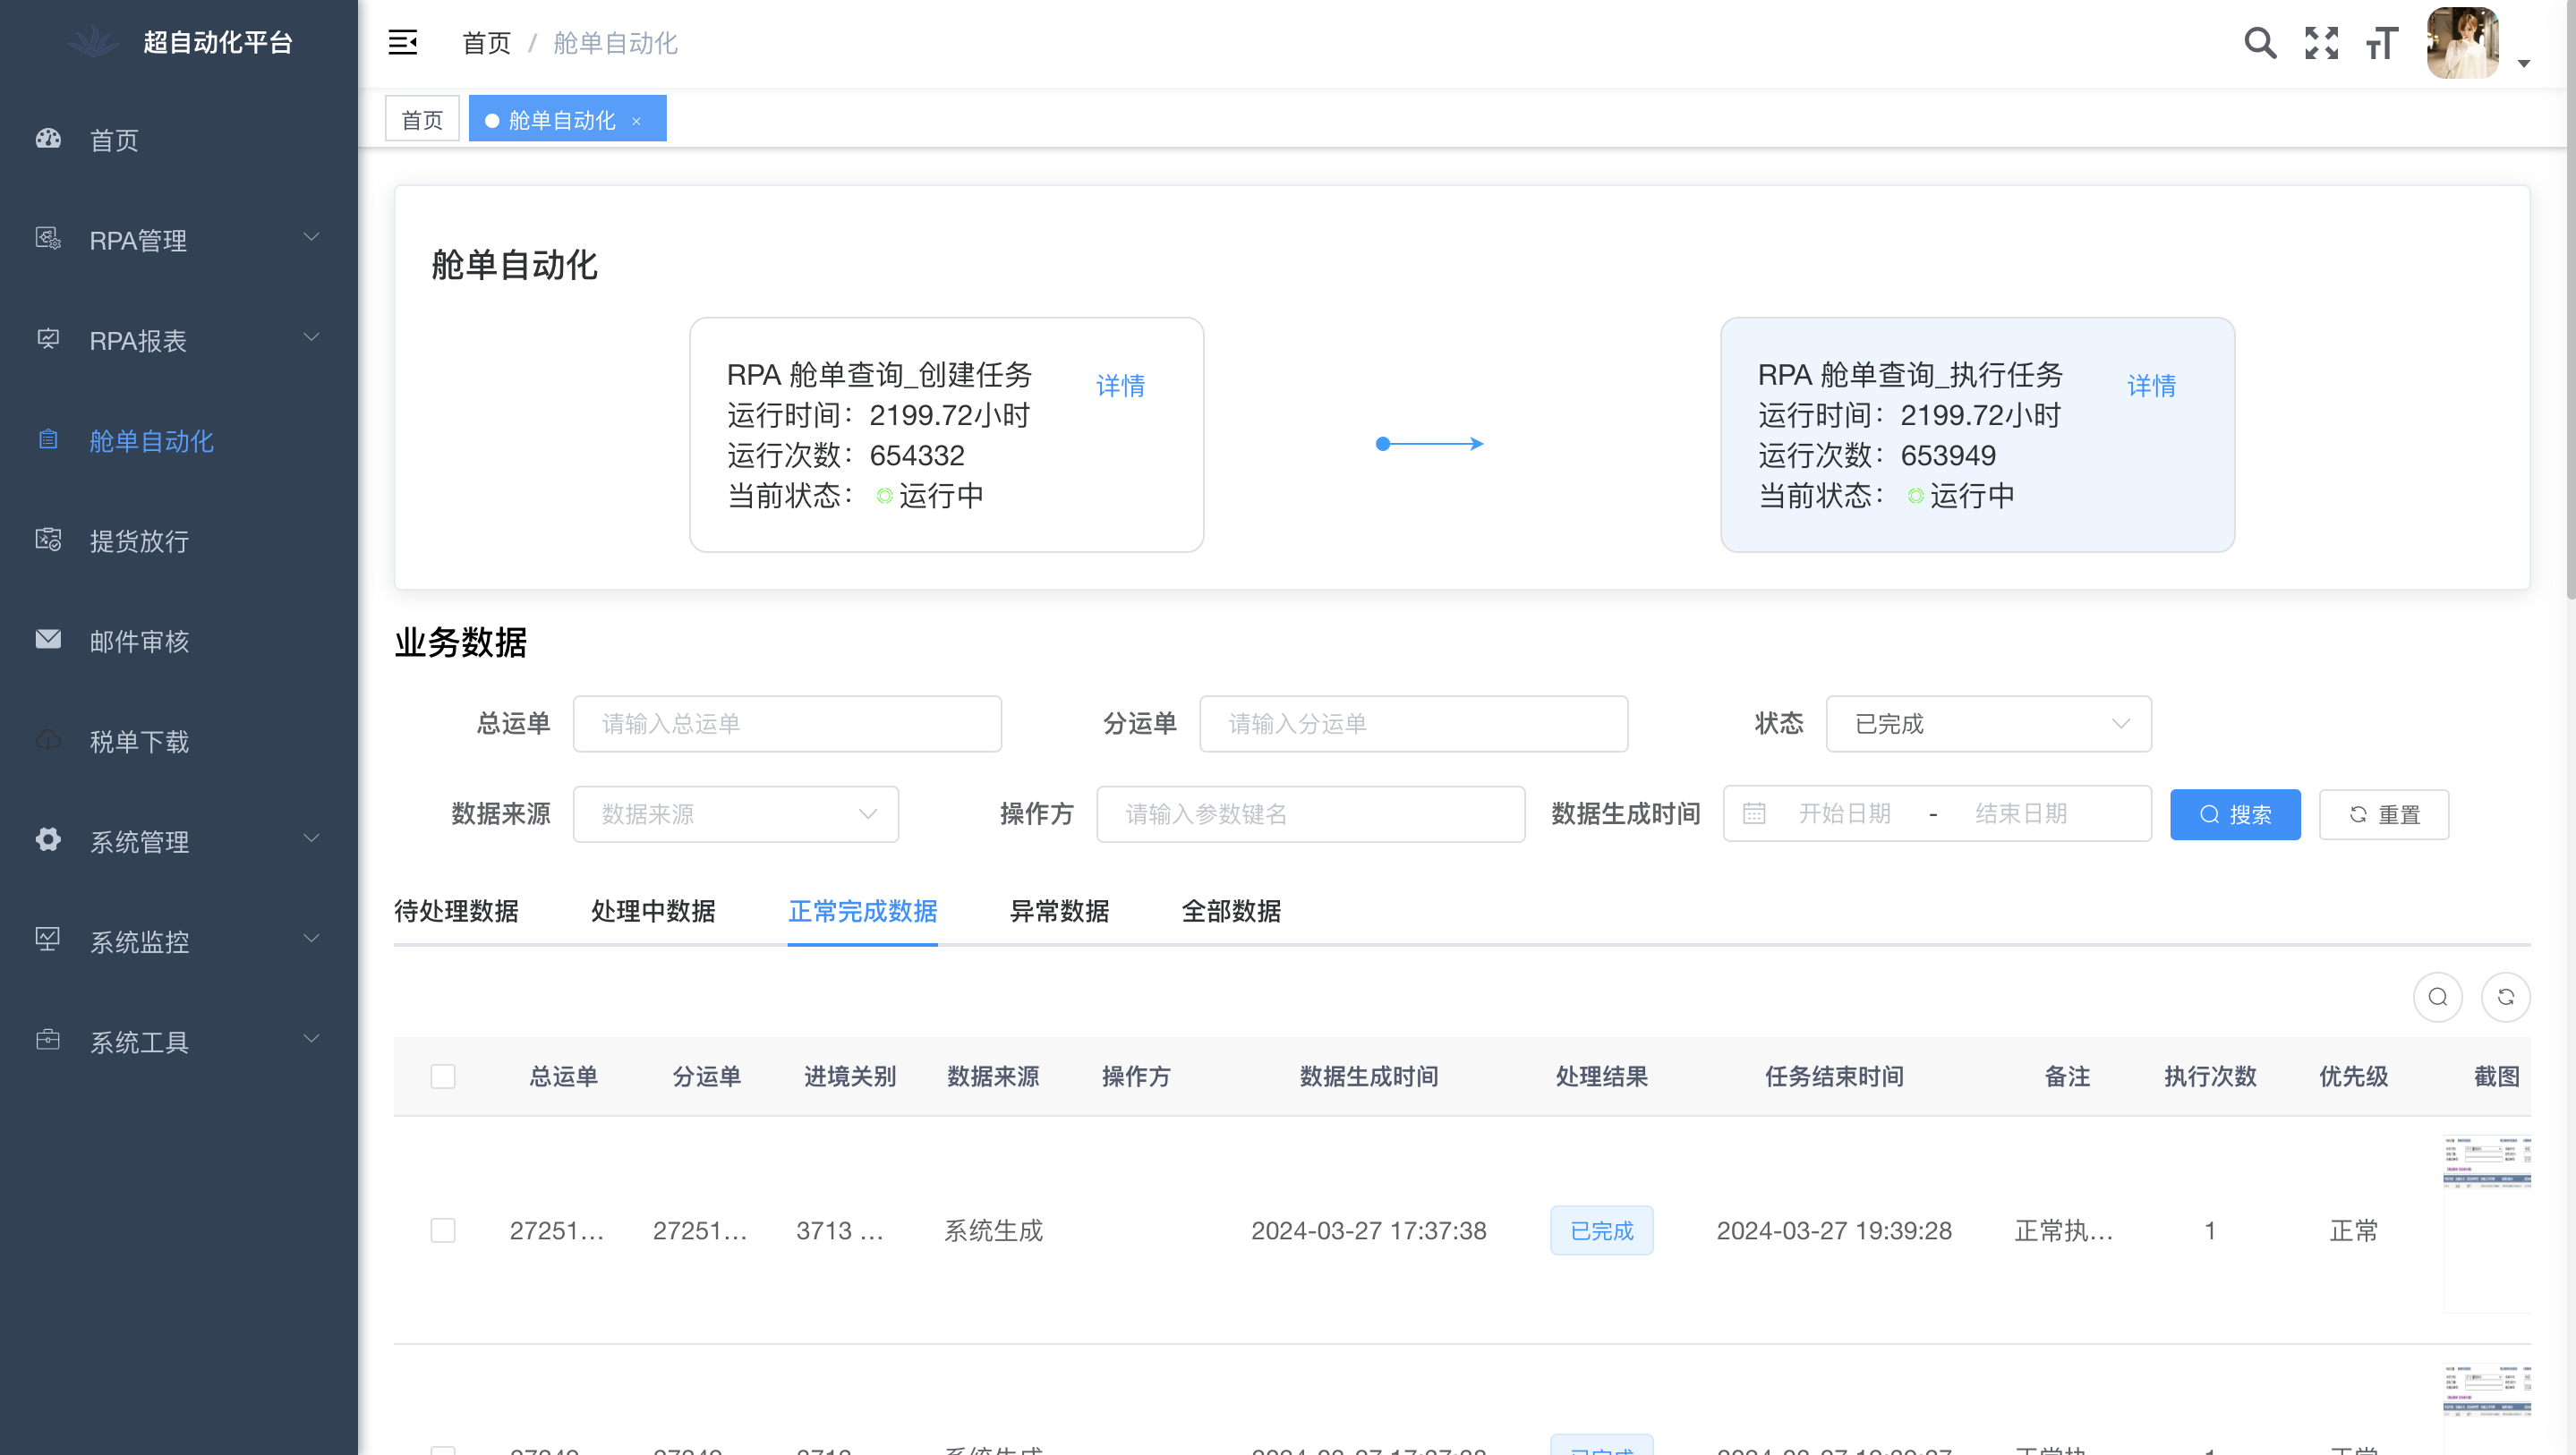Click the round search toggle above table
Image resolution: width=2576 pixels, height=1455 pixels.
click(2437, 996)
